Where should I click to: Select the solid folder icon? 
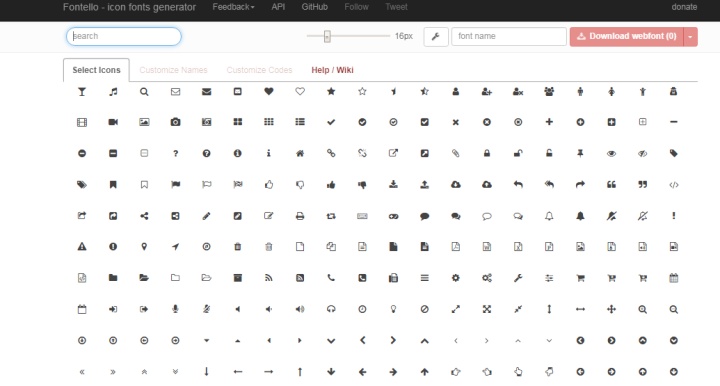click(x=113, y=278)
